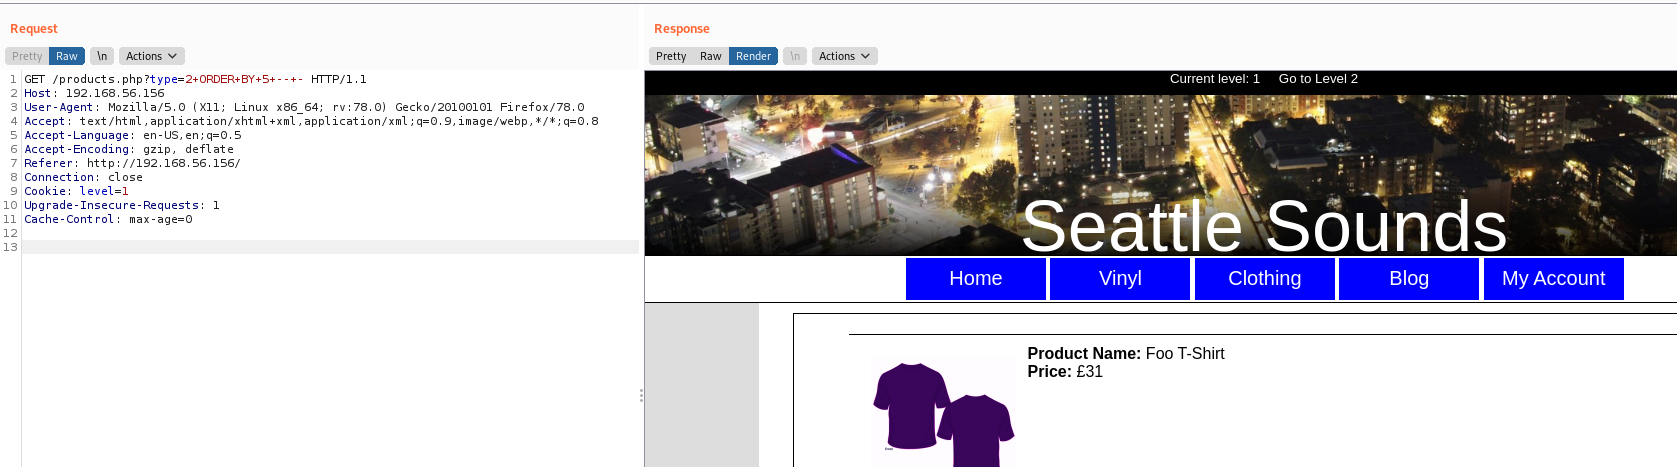Screen dimensions: 1677x467
Task: Click the Go to Level 2 link
Action: tap(1318, 79)
